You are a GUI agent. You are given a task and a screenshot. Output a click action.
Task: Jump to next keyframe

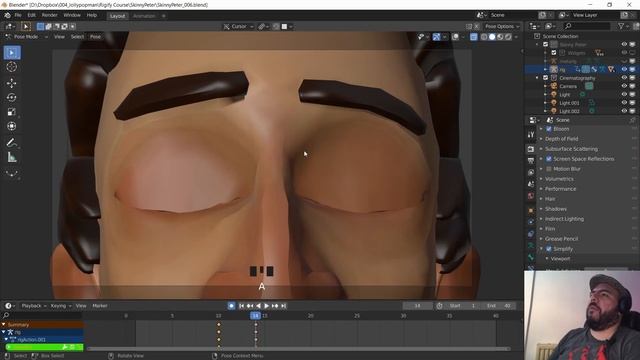[x=275, y=306]
